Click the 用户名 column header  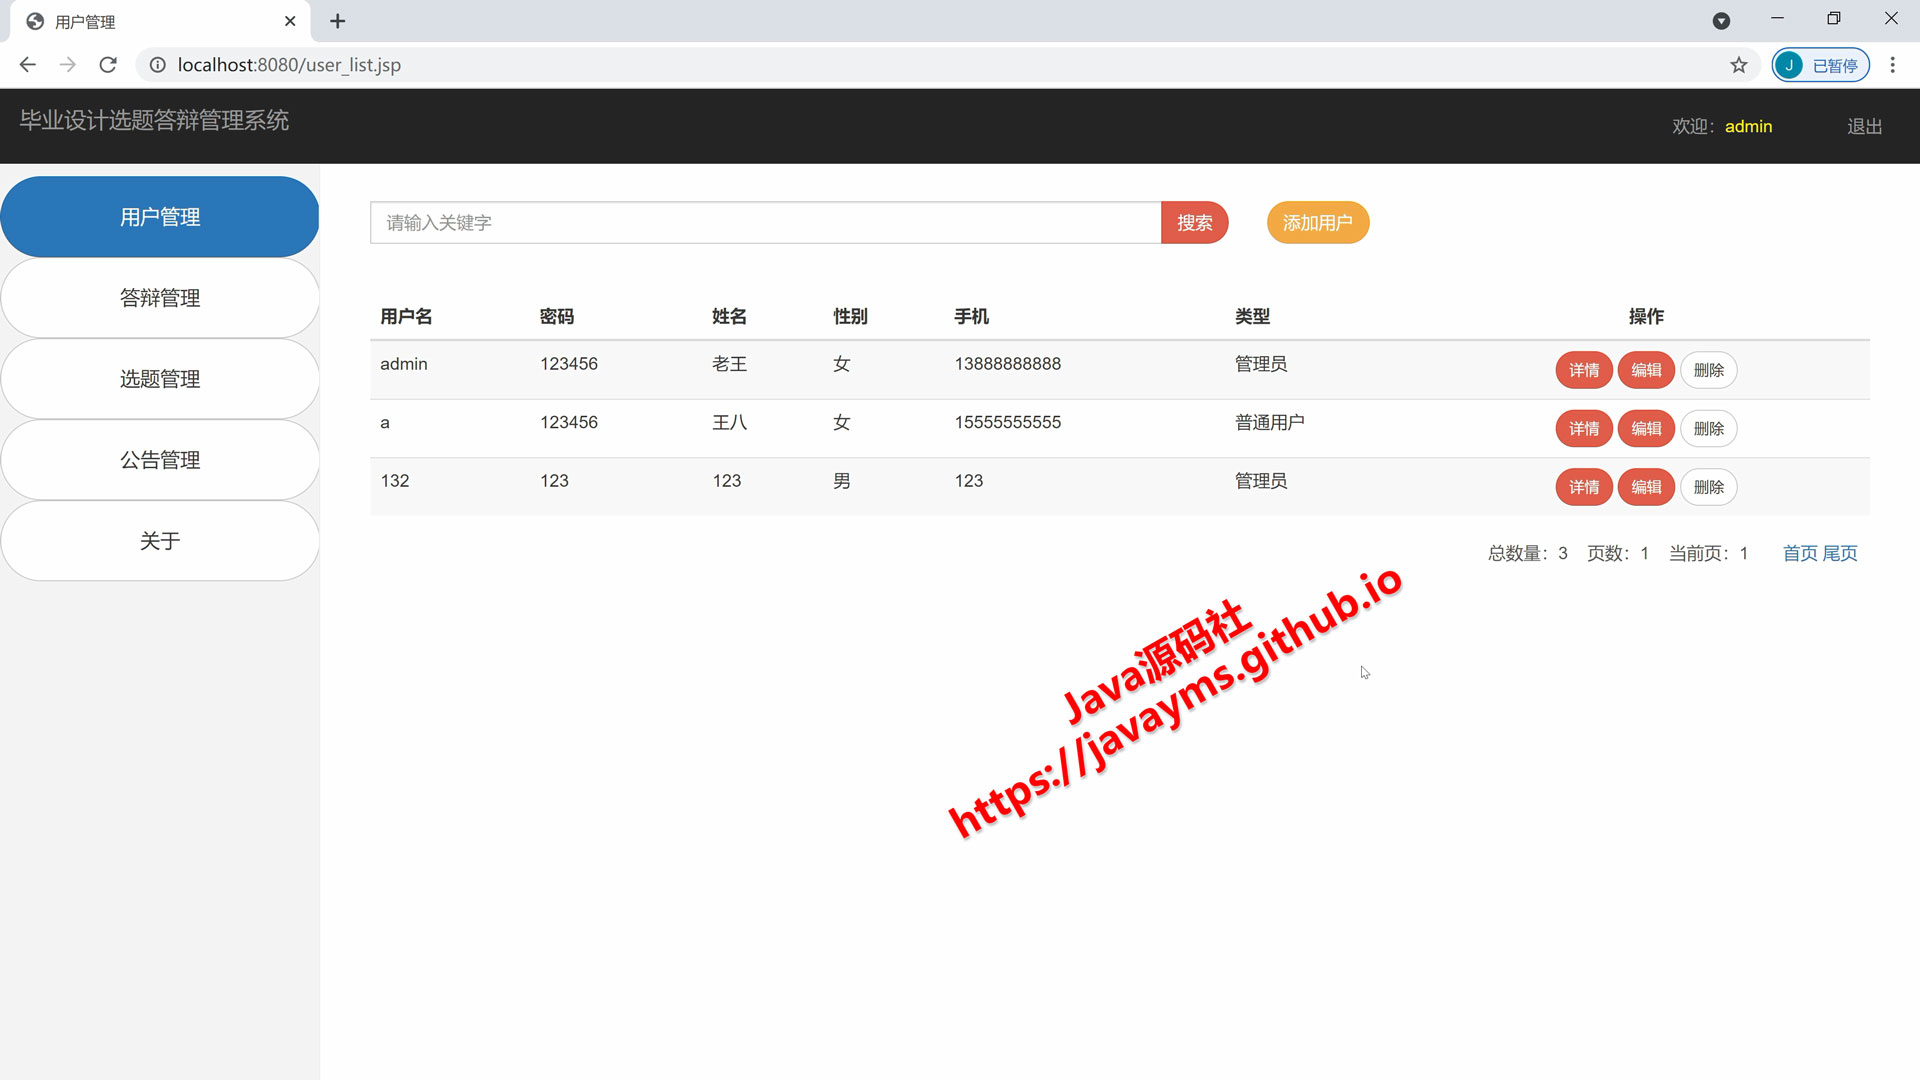click(406, 316)
